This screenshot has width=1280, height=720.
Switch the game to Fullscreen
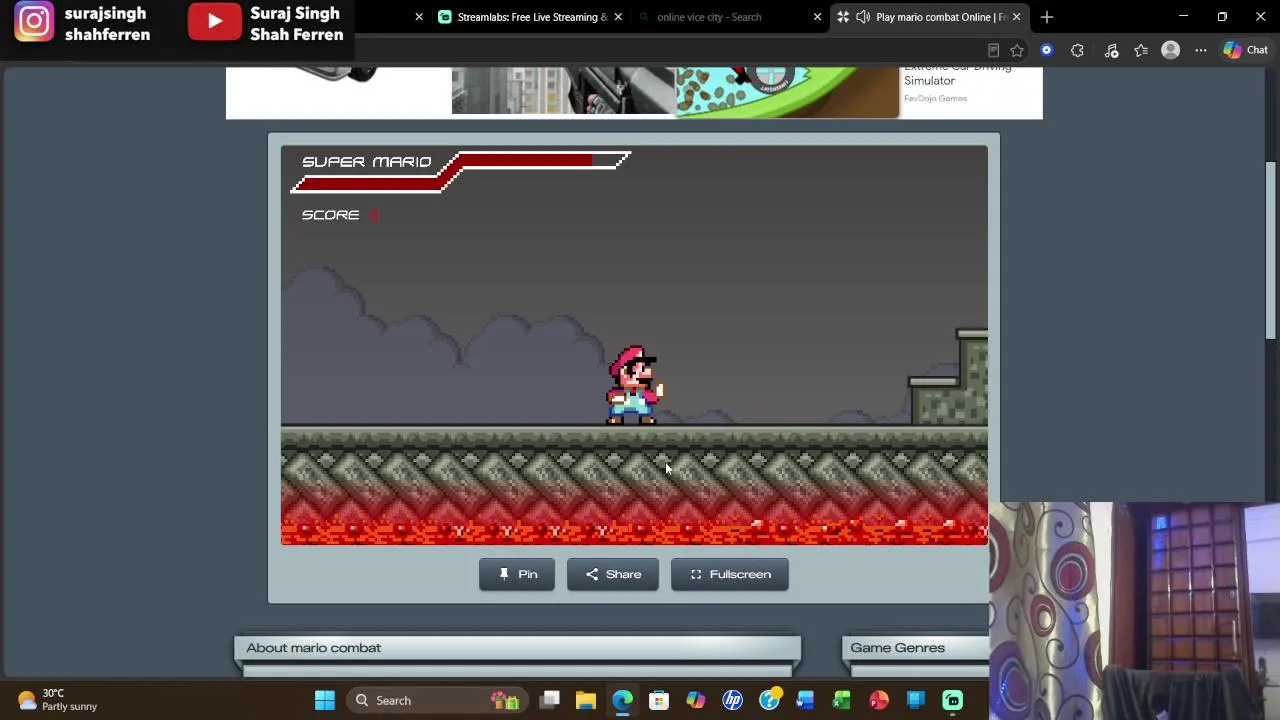[x=730, y=574]
